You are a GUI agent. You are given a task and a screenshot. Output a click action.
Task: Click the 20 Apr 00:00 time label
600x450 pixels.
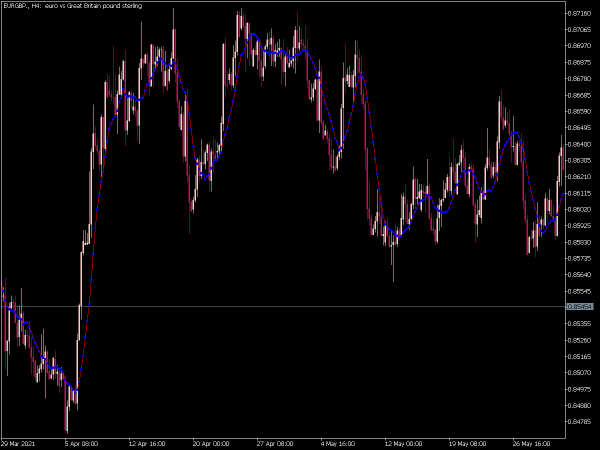tap(211, 444)
